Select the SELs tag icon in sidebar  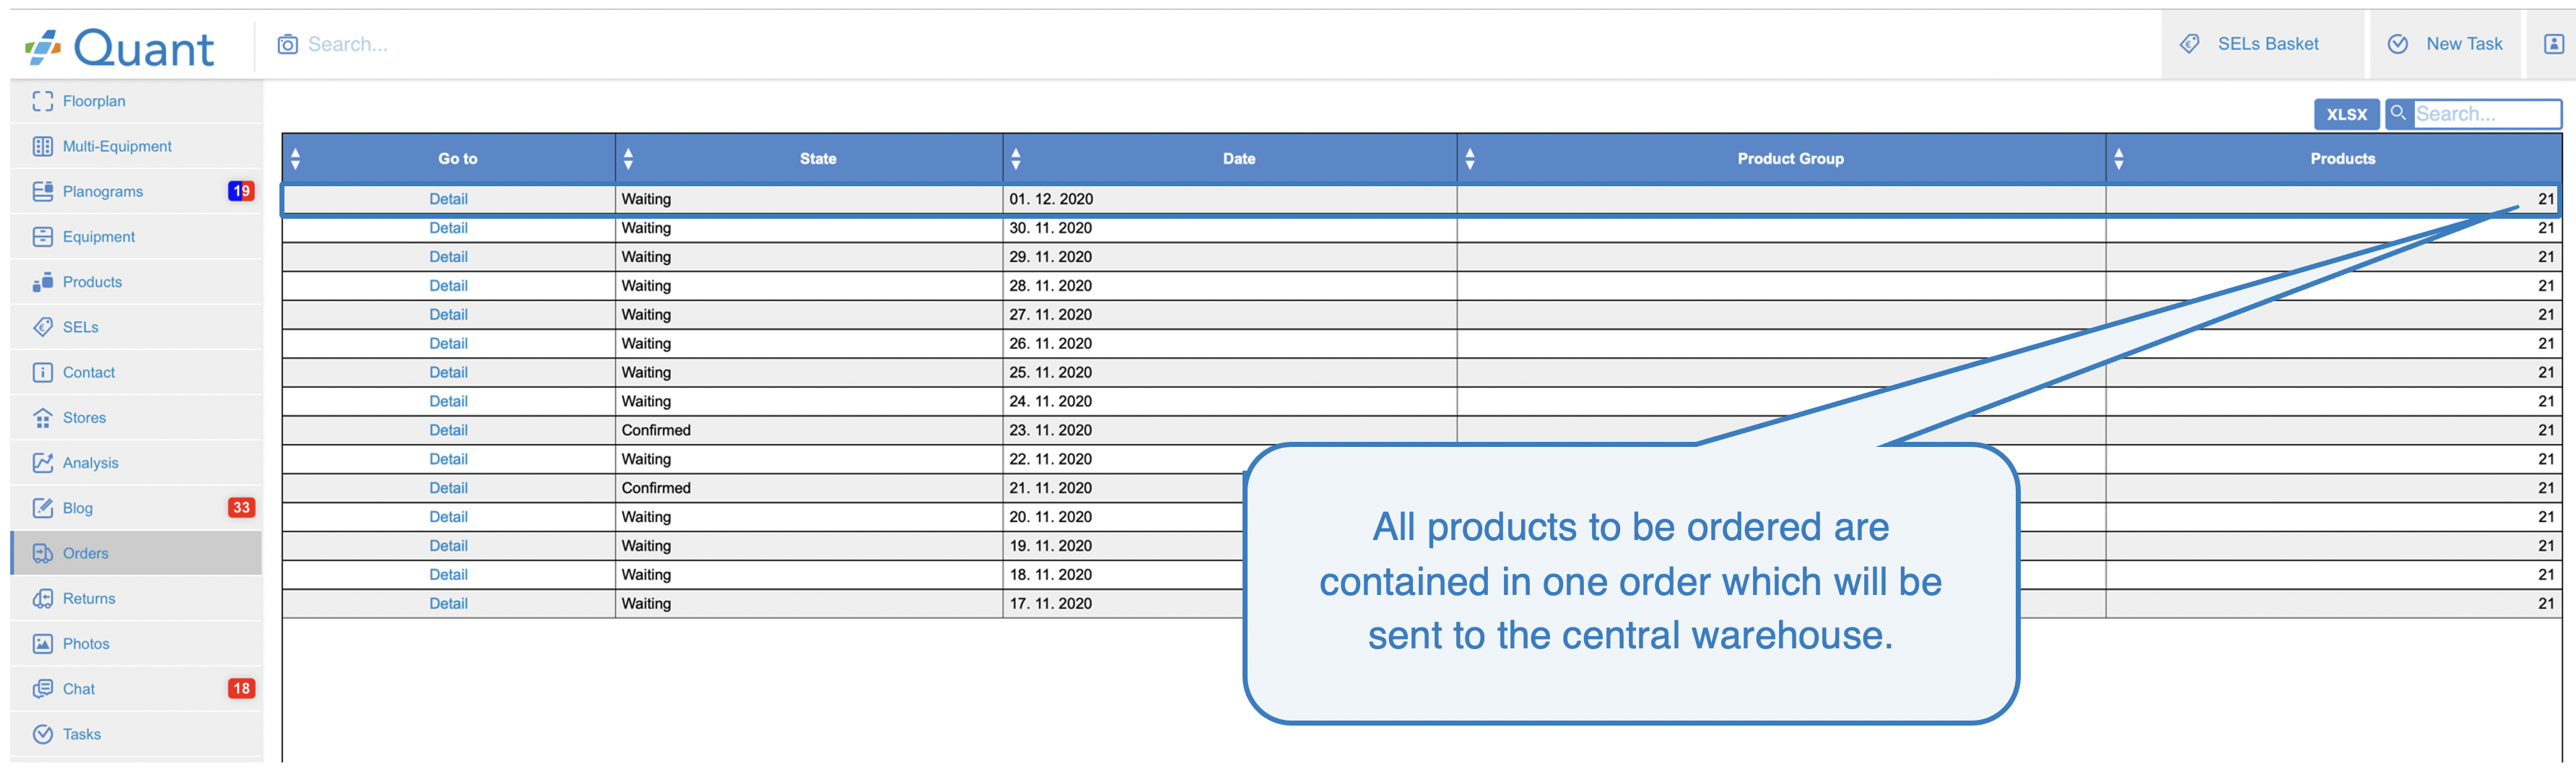(42, 327)
